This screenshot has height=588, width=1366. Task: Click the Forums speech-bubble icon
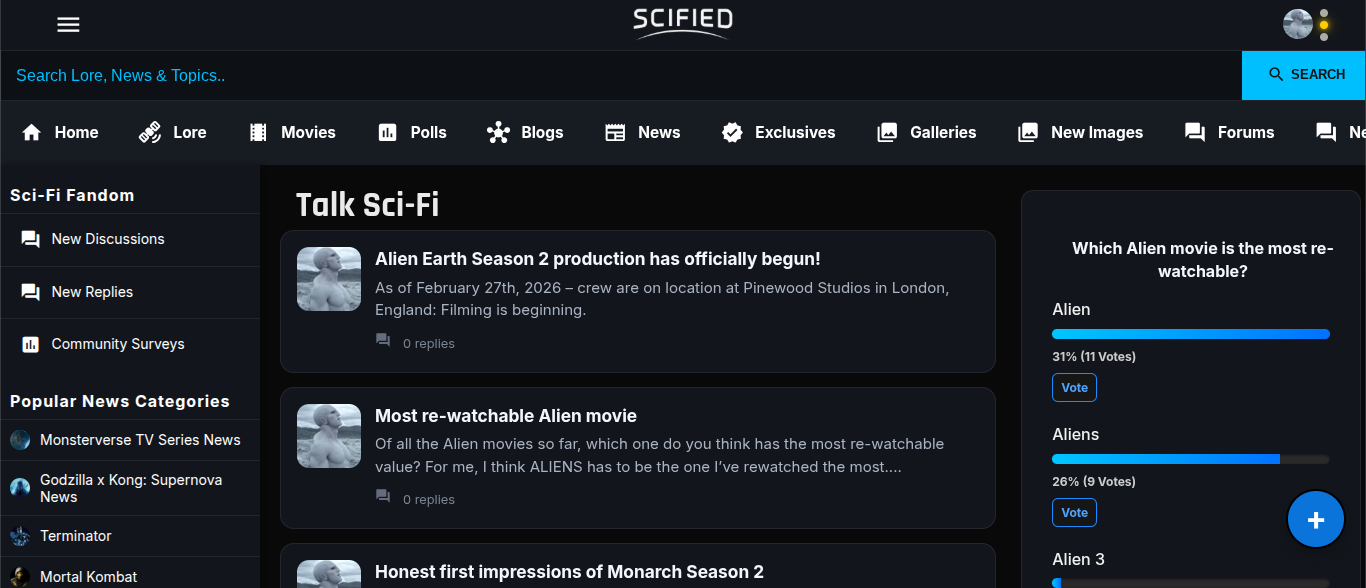point(1194,131)
